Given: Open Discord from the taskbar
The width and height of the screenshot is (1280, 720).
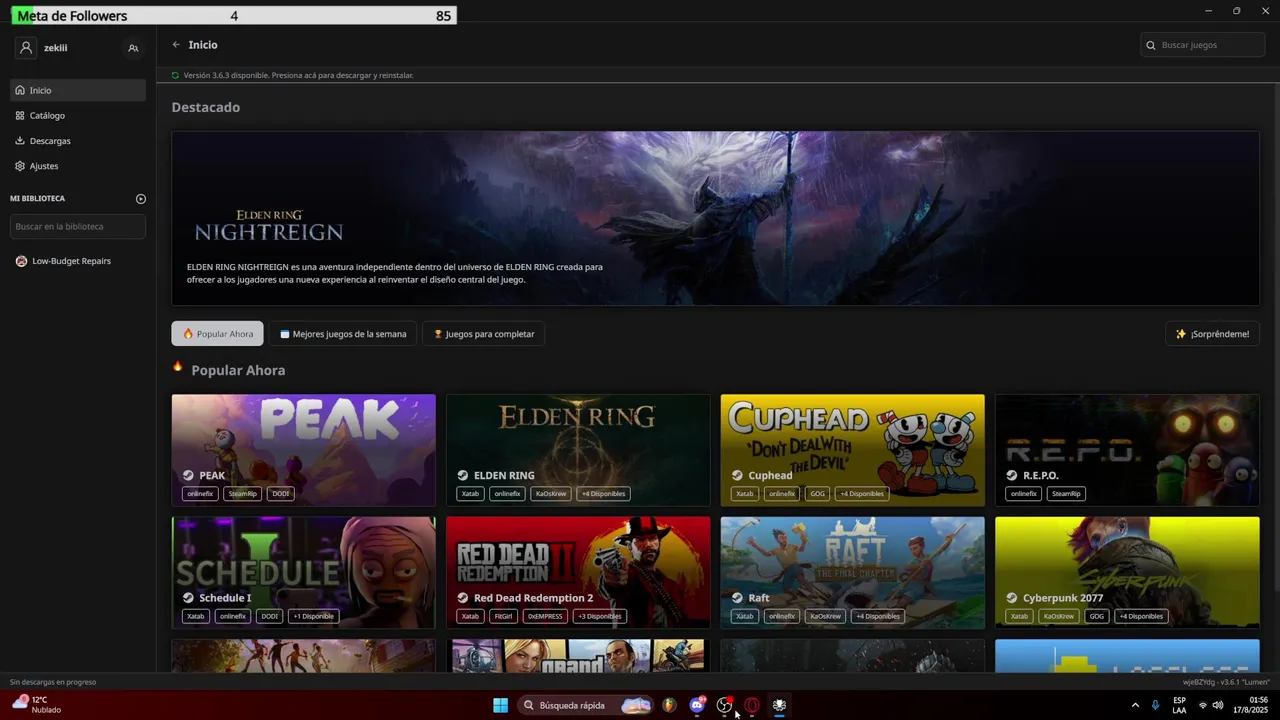Looking at the screenshot, I should (x=697, y=705).
